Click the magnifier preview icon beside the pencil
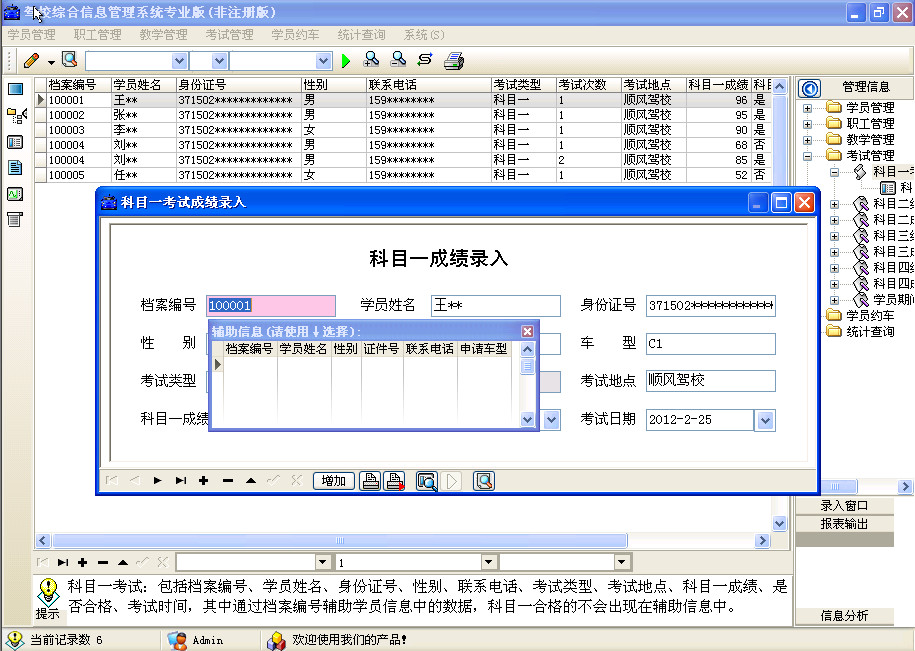Viewport: 915px width, 651px height. tap(69, 60)
